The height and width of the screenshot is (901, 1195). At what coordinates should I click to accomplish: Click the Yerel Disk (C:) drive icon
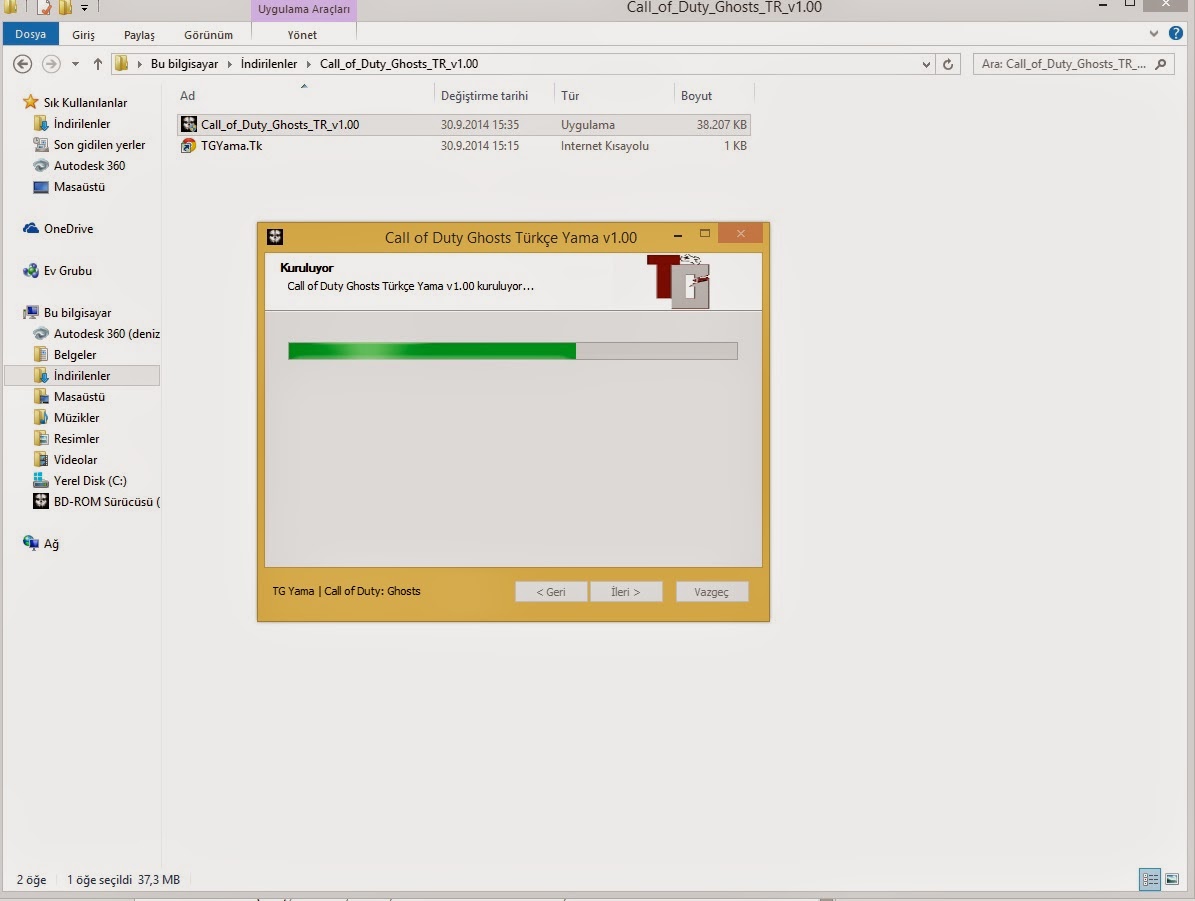coord(40,480)
